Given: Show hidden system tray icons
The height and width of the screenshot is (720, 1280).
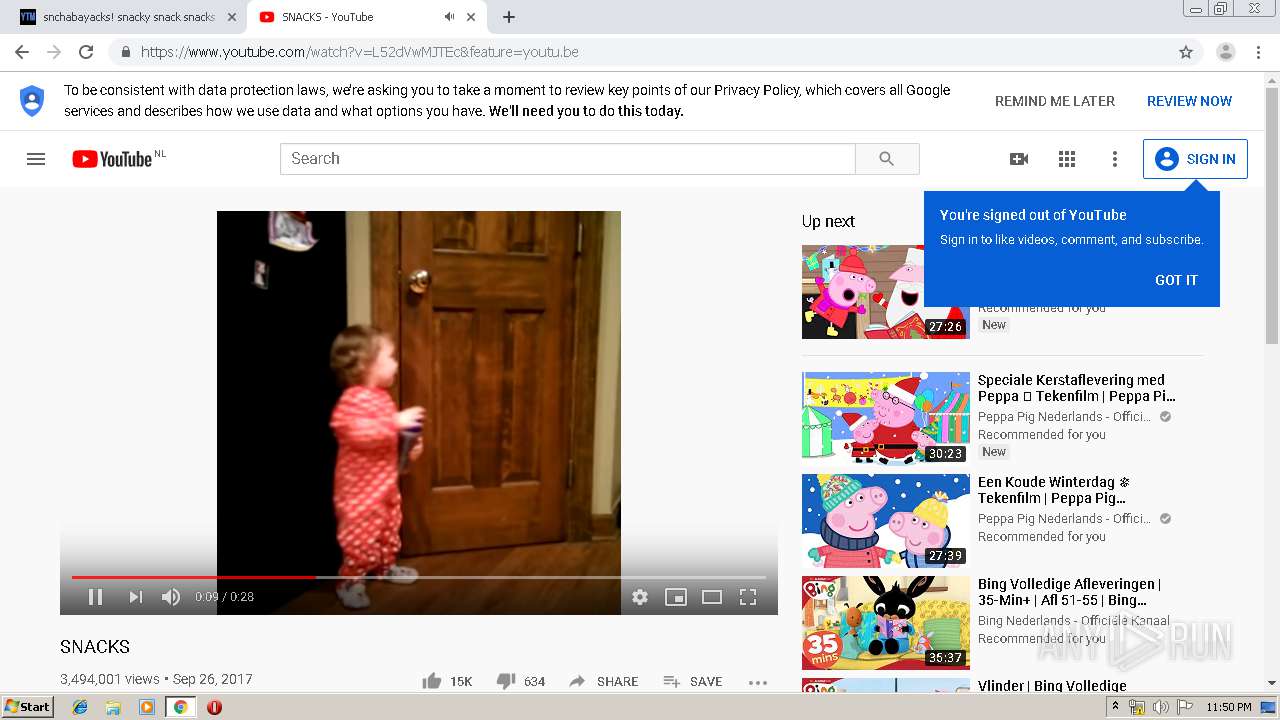Looking at the screenshot, I should 1115,707.
